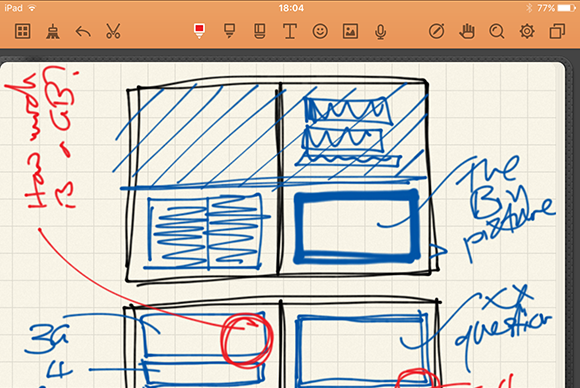This screenshot has width=580, height=388.
Task: Insert an image from photos
Action: [350, 31]
